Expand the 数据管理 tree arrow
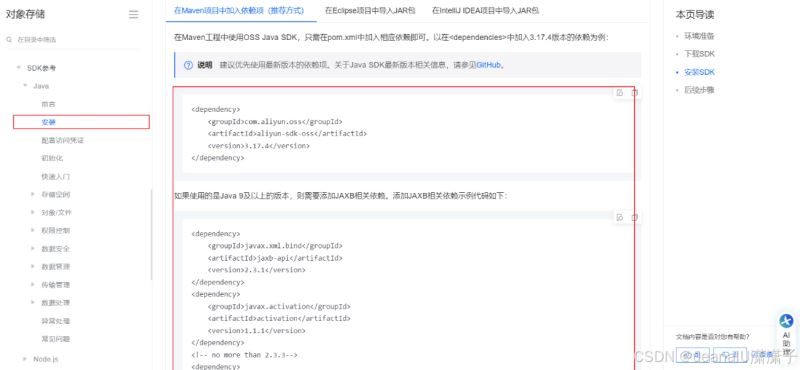 pyautogui.click(x=33, y=266)
